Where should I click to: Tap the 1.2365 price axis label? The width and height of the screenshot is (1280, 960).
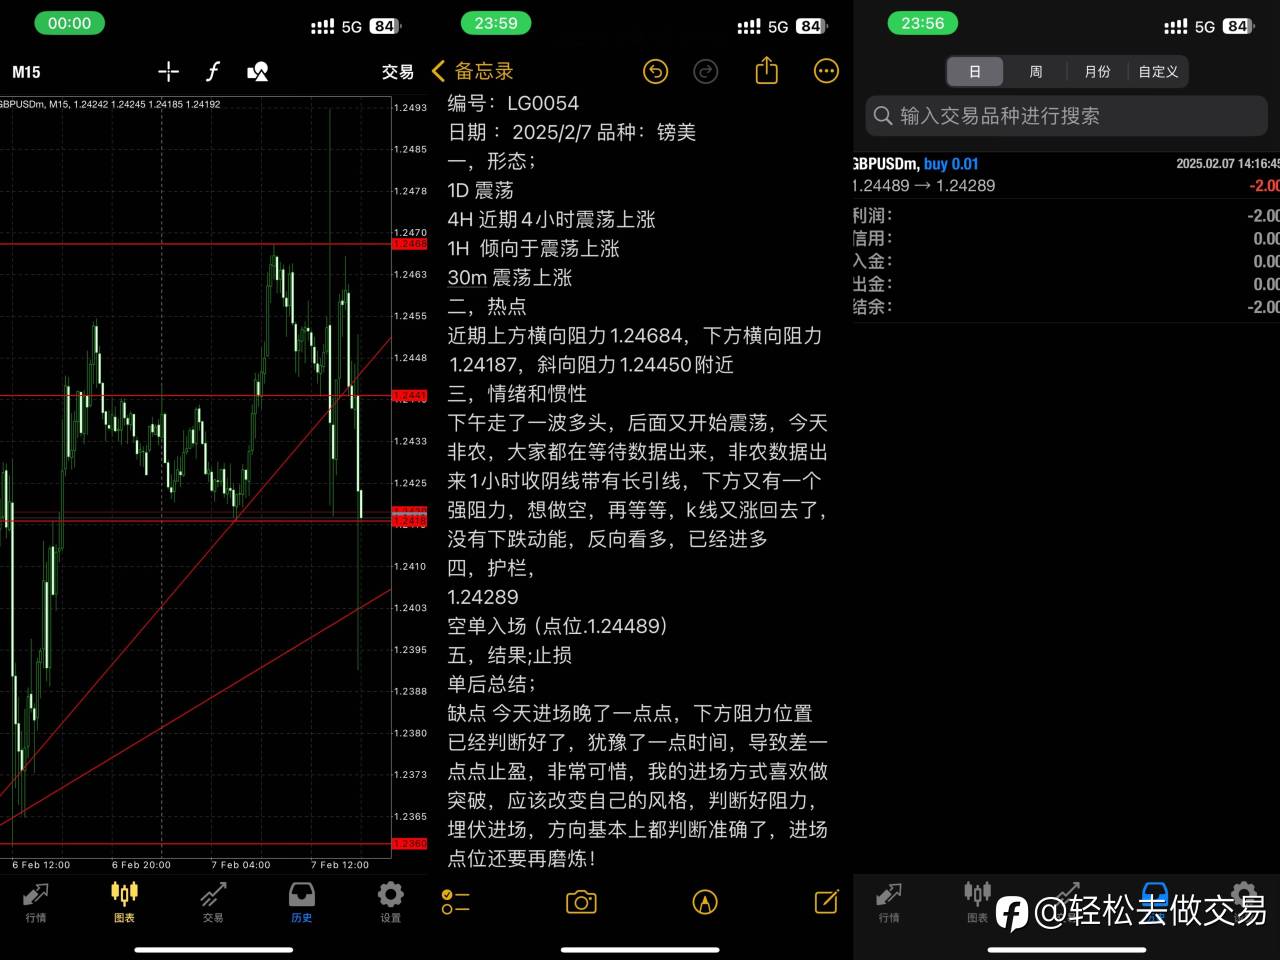pyautogui.click(x=410, y=816)
